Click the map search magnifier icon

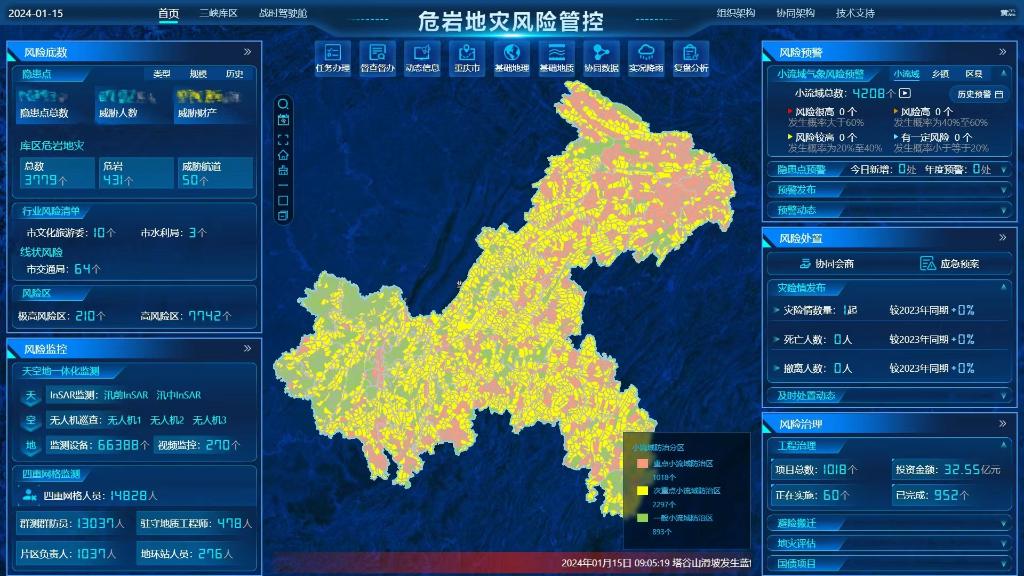click(x=283, y=104)
